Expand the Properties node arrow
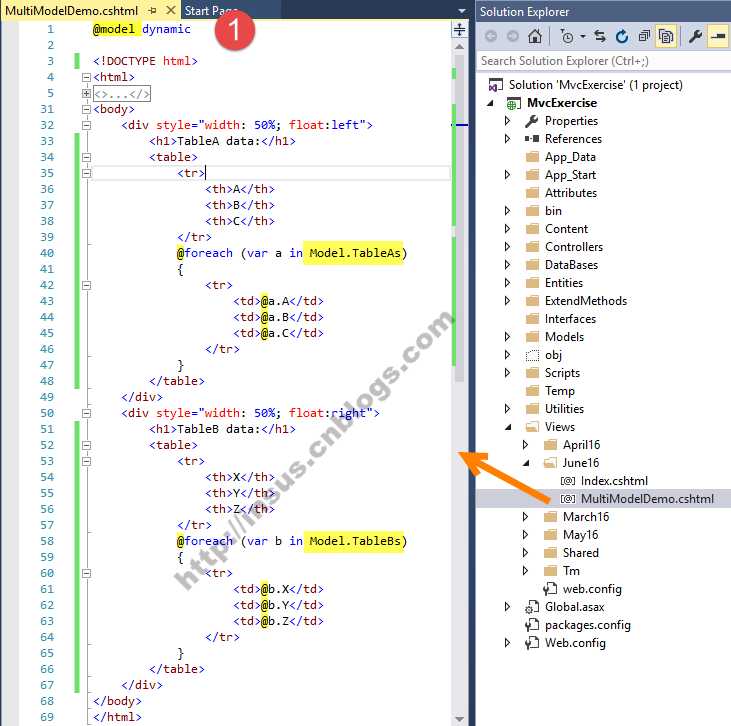Viewport: 731px width, 726px height. pos(507,121)
